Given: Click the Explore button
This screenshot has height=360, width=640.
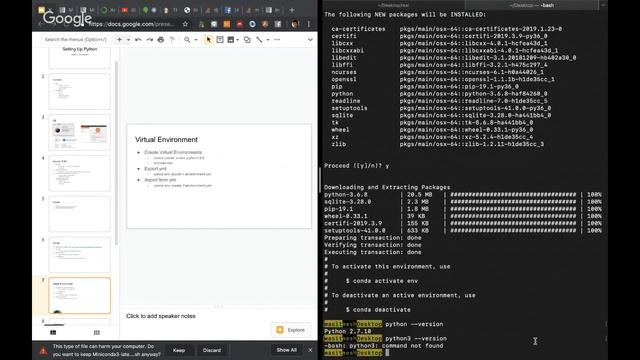Looking at the screenshot, I should (291, 330).
